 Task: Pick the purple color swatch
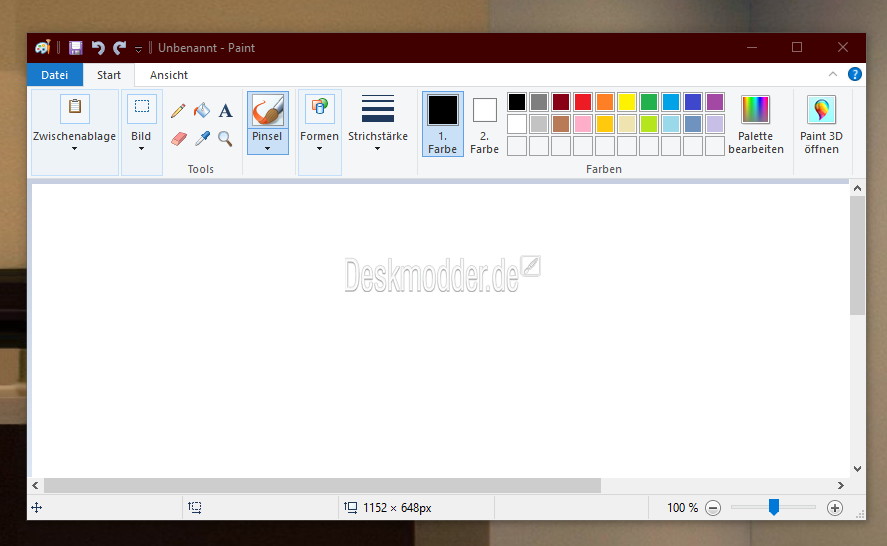click(715, 102)
